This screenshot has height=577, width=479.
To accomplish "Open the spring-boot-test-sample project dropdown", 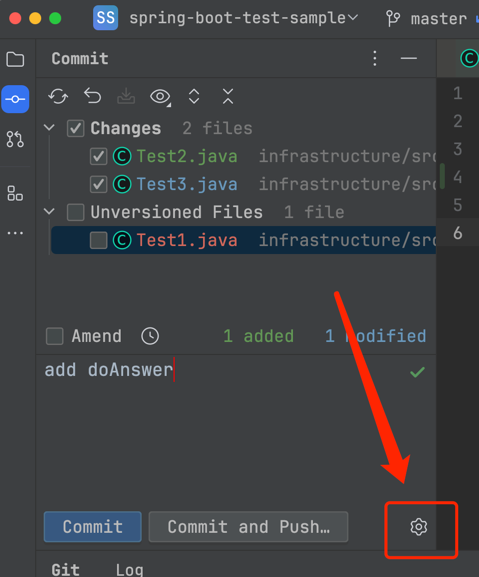I will point(244,18).
